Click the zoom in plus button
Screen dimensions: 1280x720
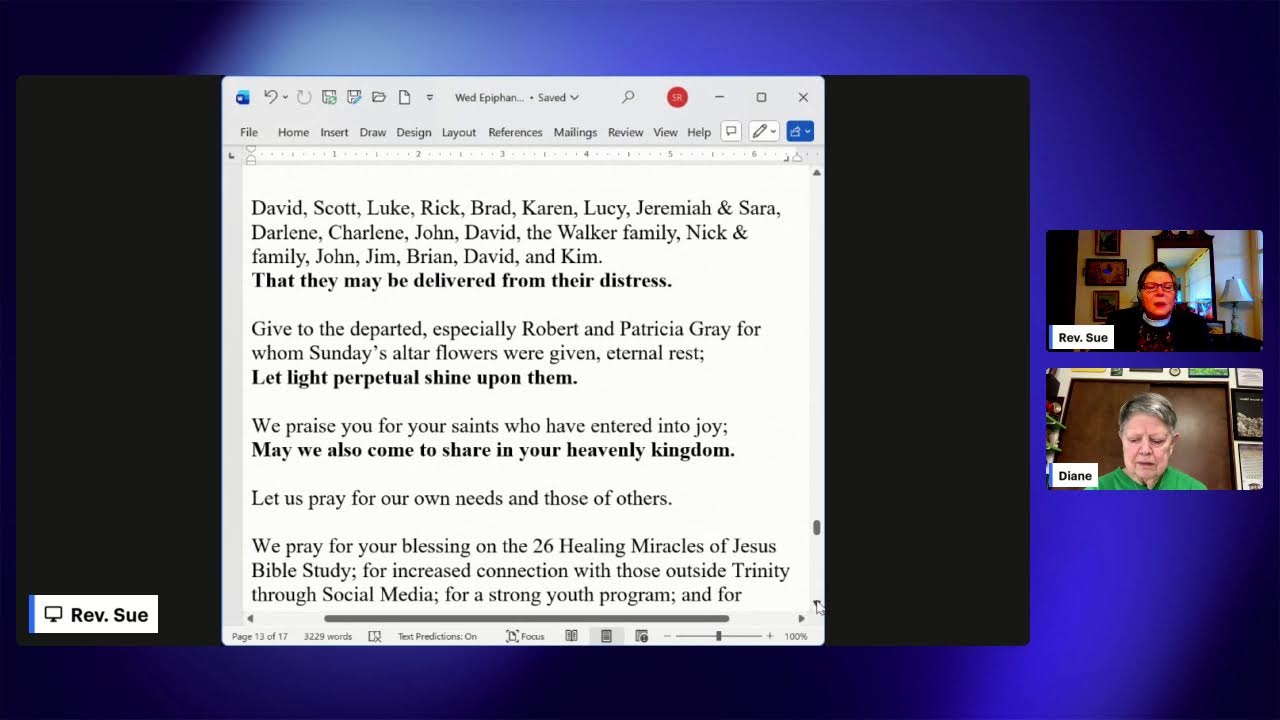[x=769, y=636]
